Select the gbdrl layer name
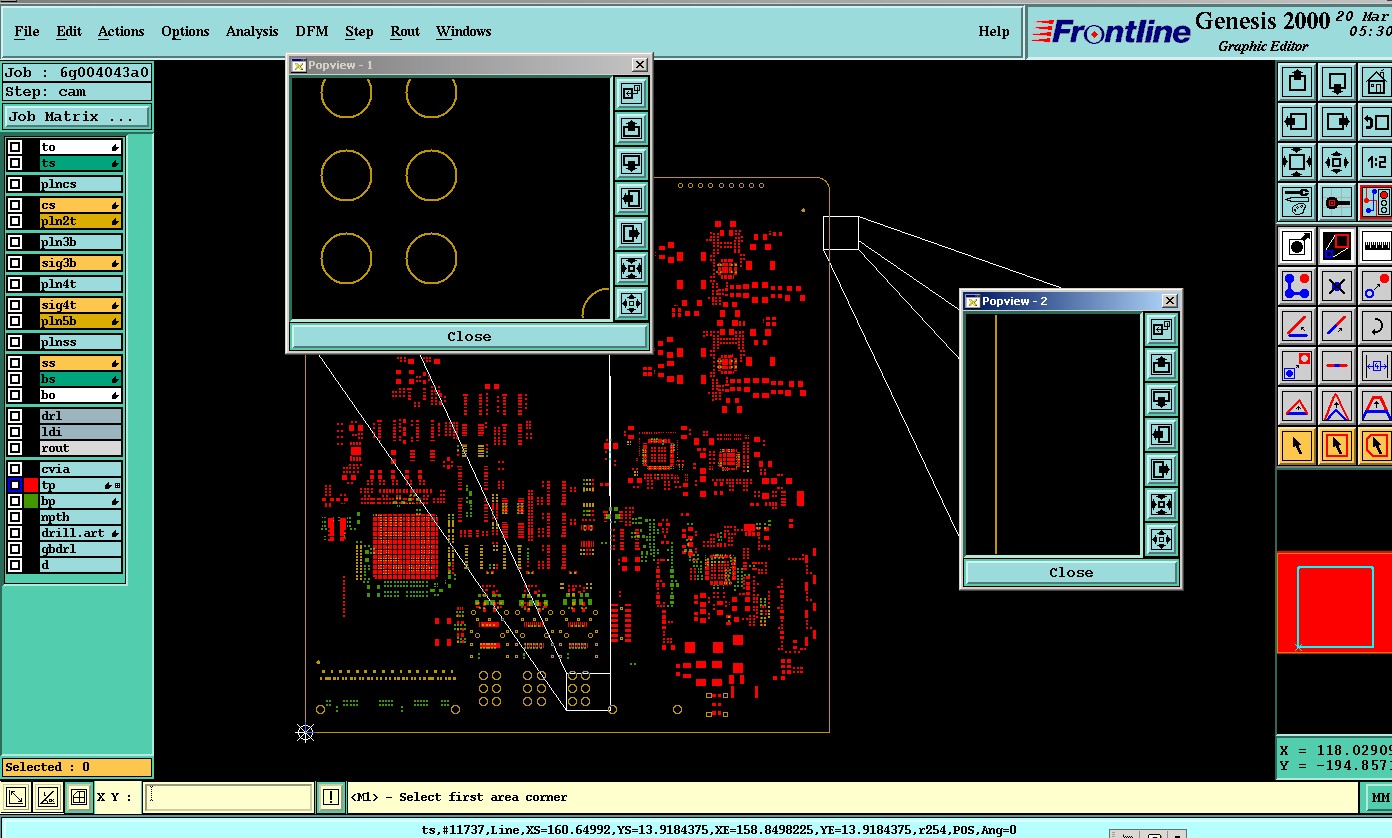Image resolution: width=1392 pixels, height=838 pixels. [80, 549]
